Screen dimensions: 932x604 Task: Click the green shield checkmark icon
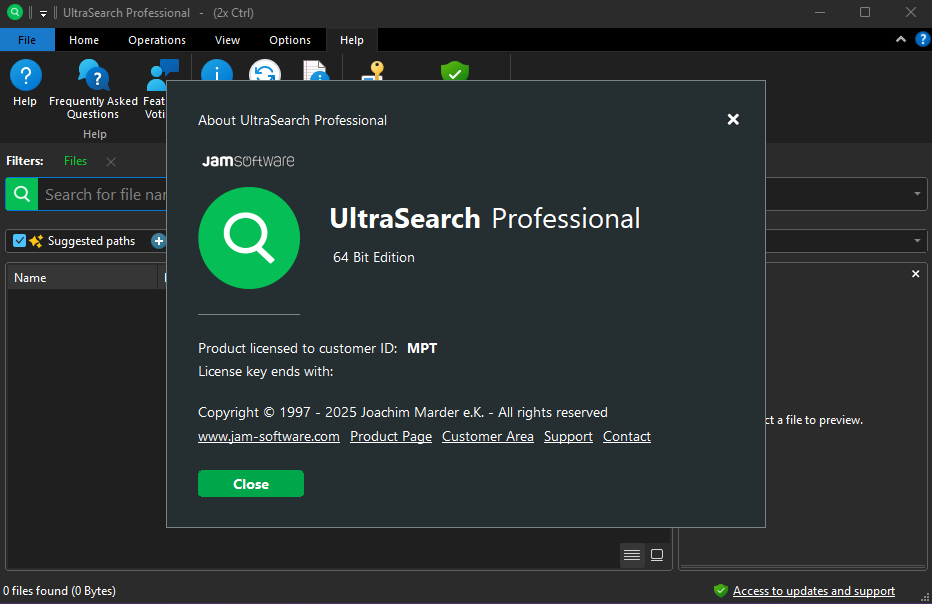point(455,70)
